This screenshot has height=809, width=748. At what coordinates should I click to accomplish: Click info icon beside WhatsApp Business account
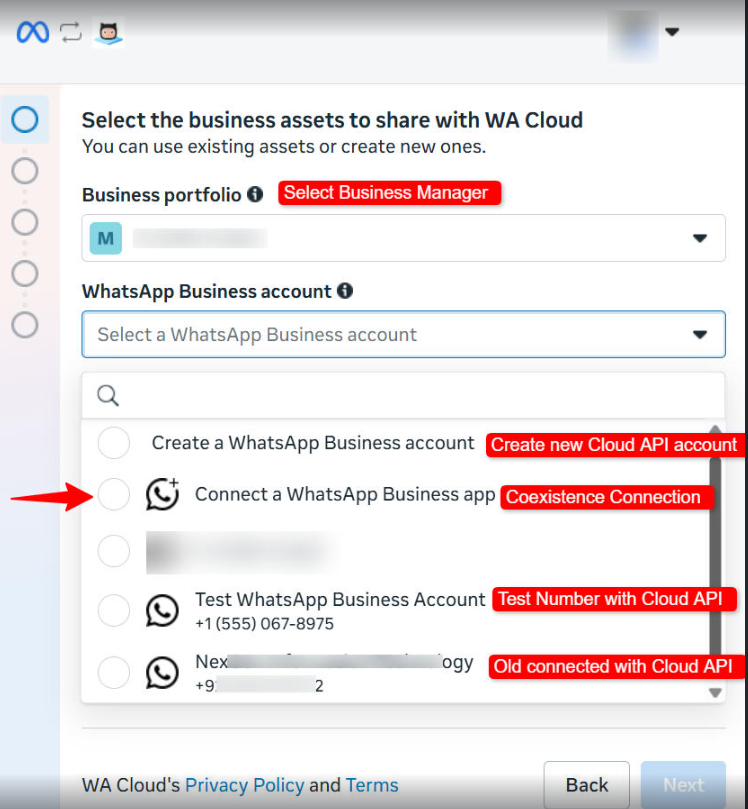345,291
